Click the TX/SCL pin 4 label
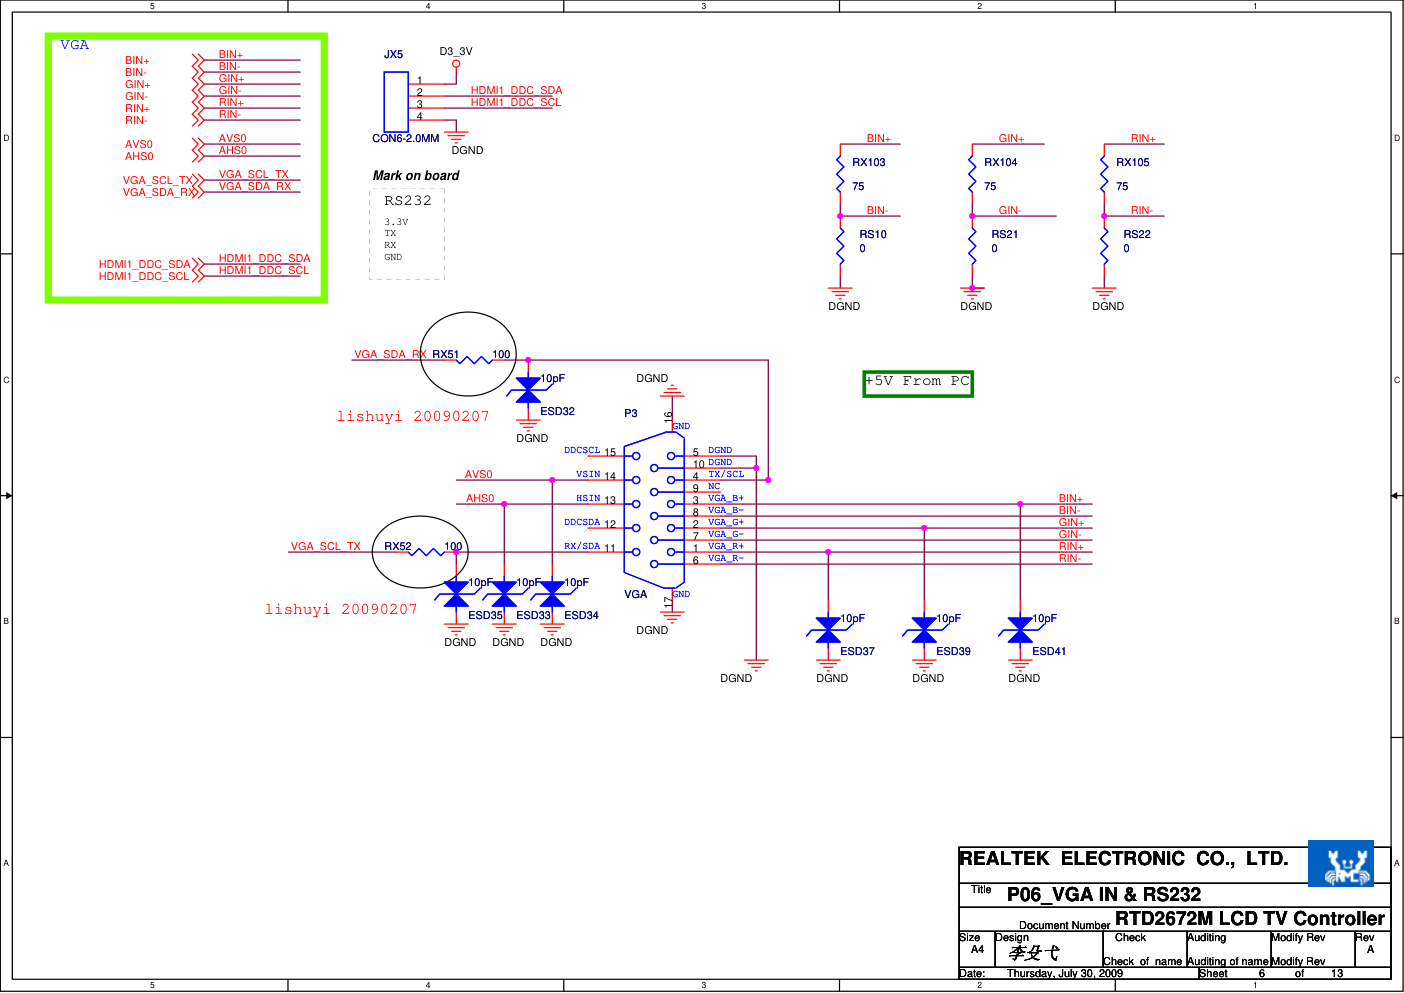This screenshot has width=1404, height=993. tap(727, 474)
